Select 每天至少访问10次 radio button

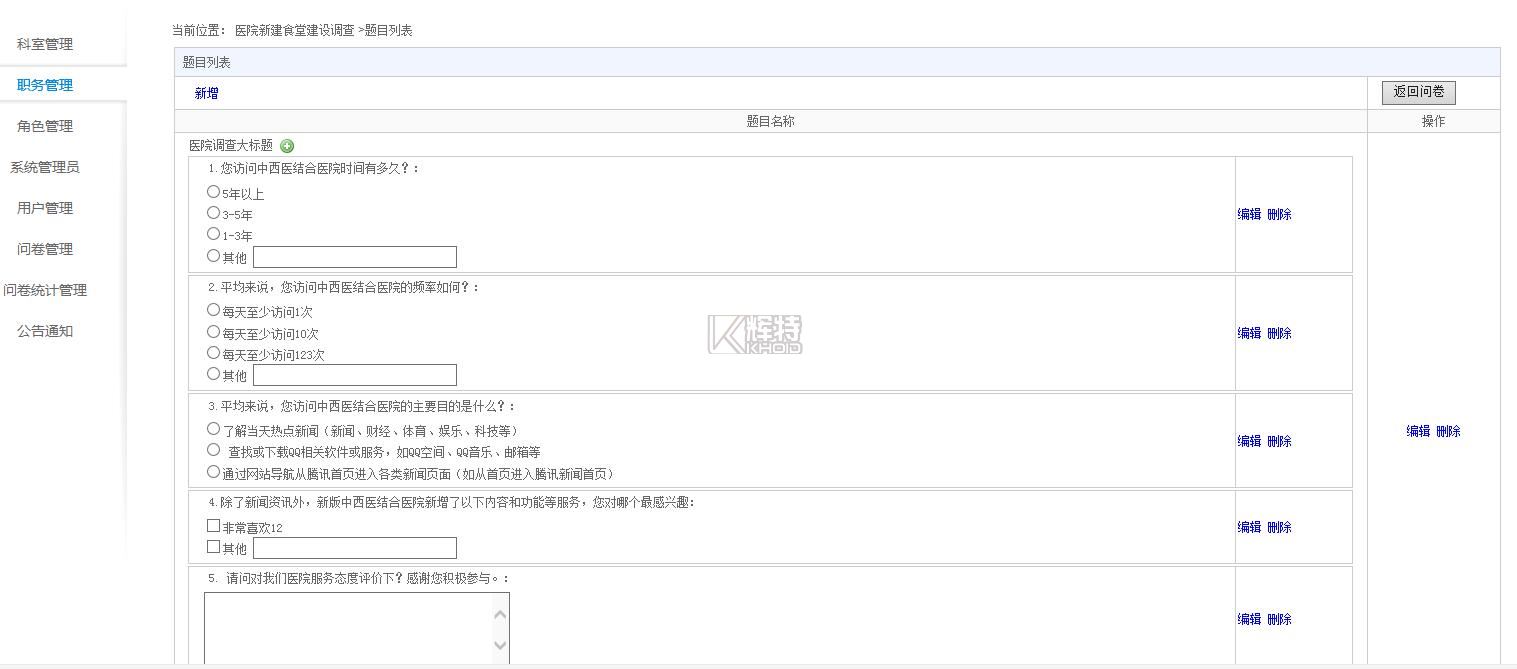(x=213, y=332)
